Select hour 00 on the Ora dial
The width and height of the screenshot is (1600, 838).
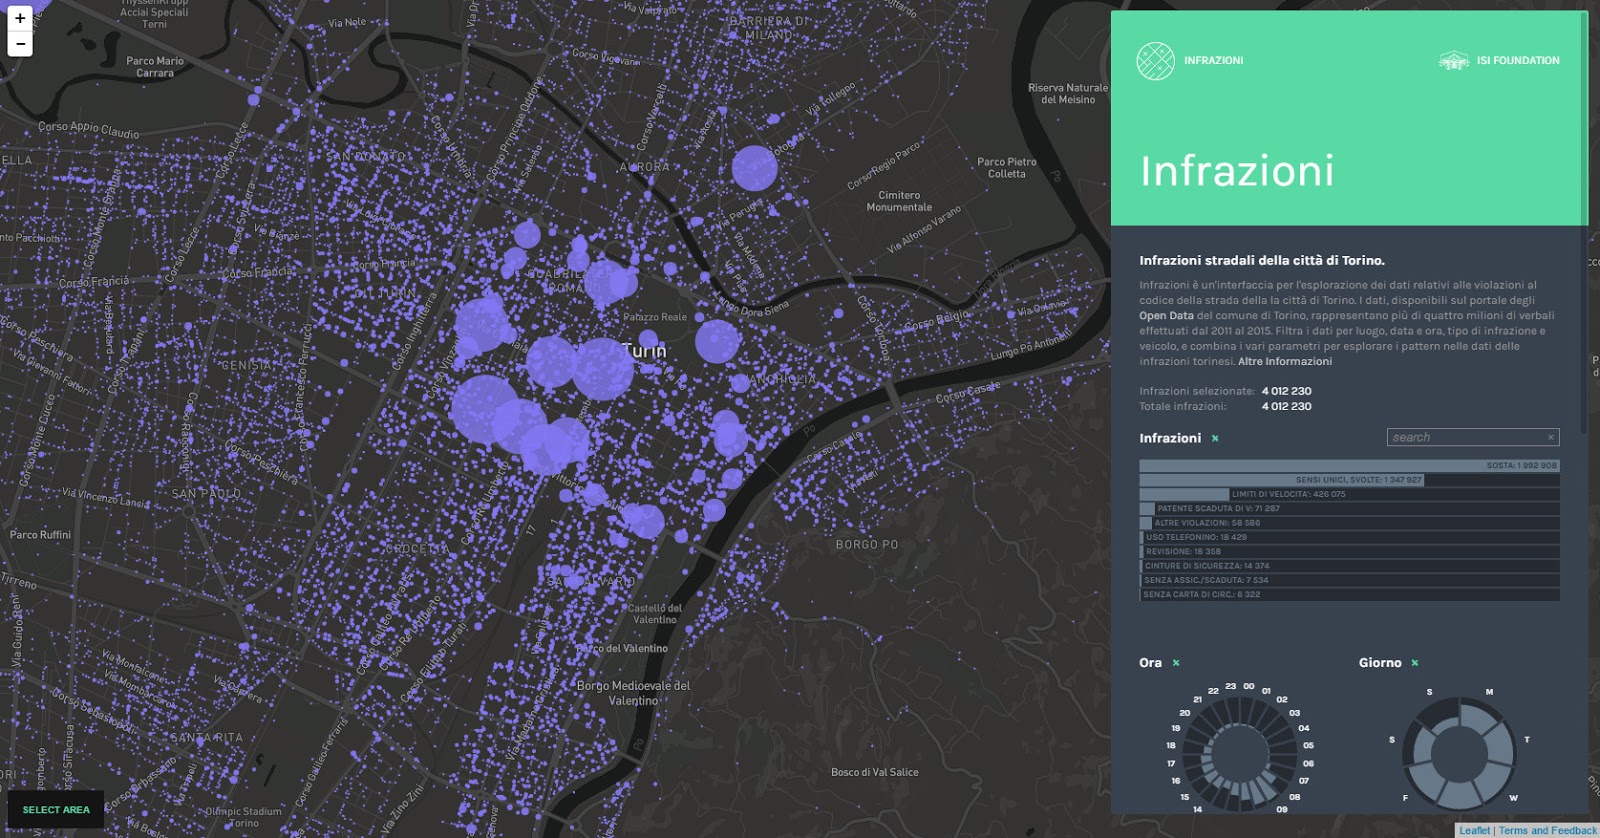[1249, 686]
